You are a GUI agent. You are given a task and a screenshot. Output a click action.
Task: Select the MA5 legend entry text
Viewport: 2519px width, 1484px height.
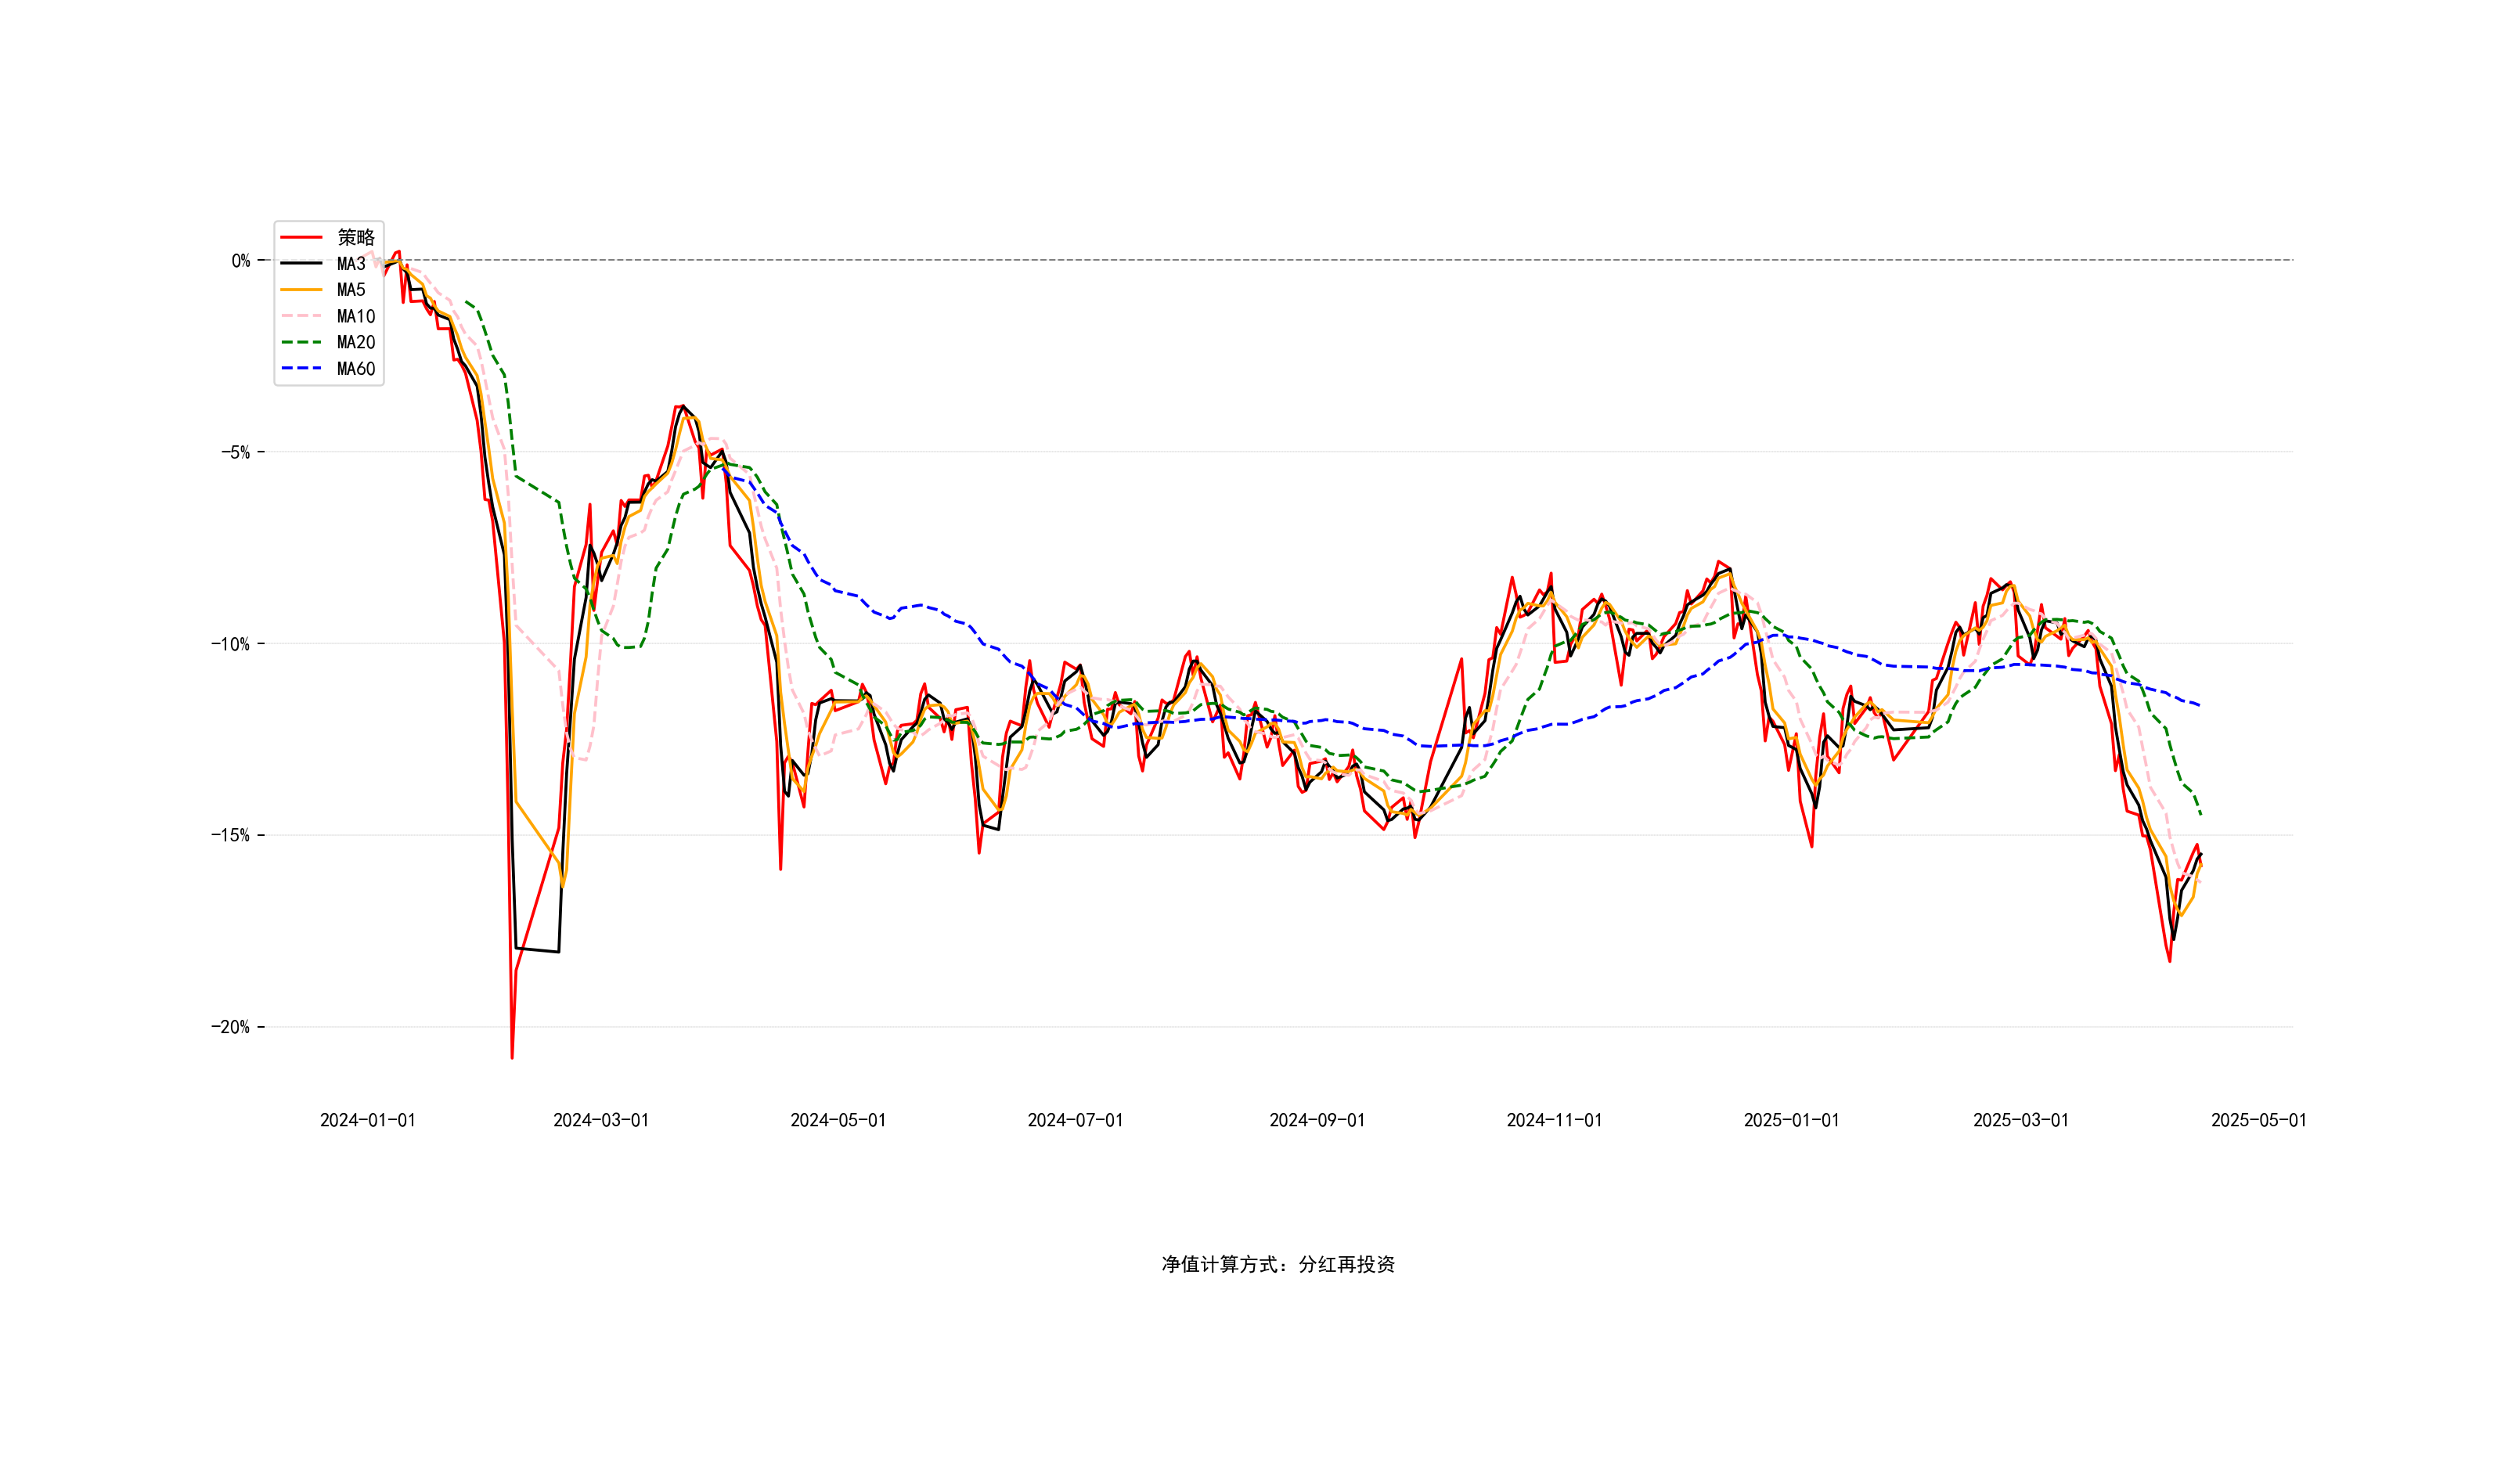coord(351,290)
